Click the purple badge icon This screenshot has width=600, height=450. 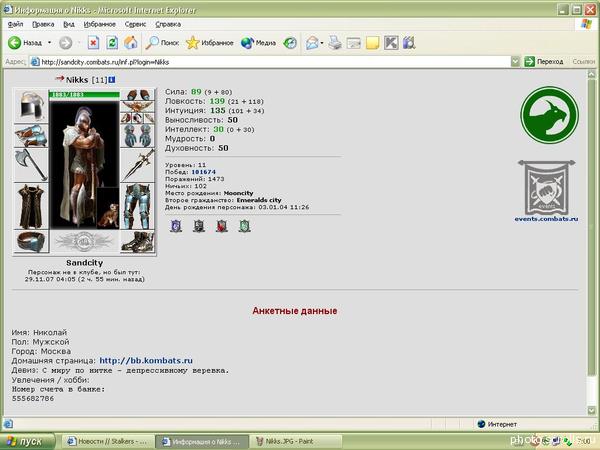[x=176, y=226]
